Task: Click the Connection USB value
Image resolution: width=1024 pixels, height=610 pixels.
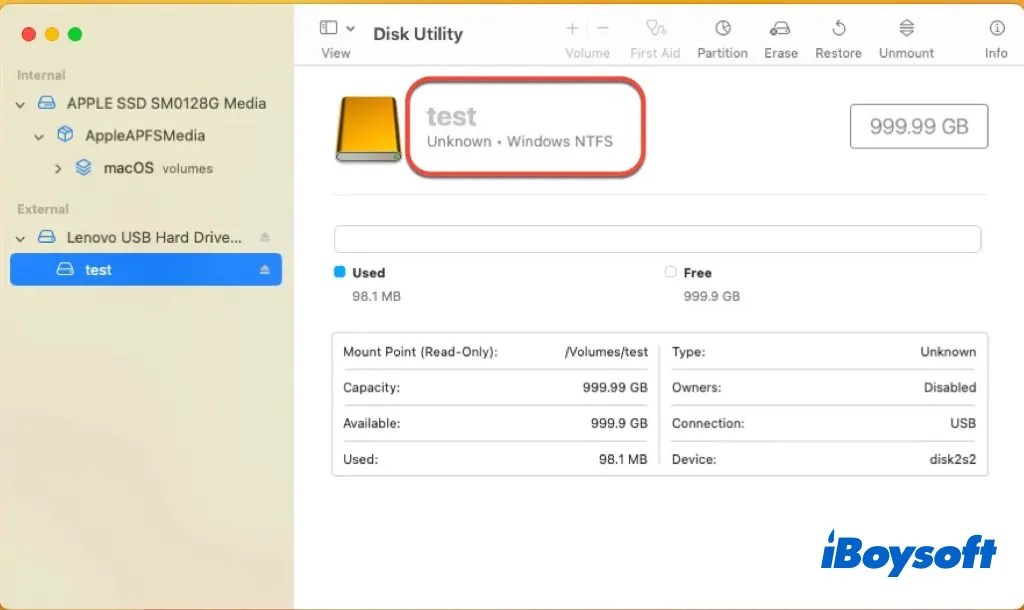Action: 963,423
